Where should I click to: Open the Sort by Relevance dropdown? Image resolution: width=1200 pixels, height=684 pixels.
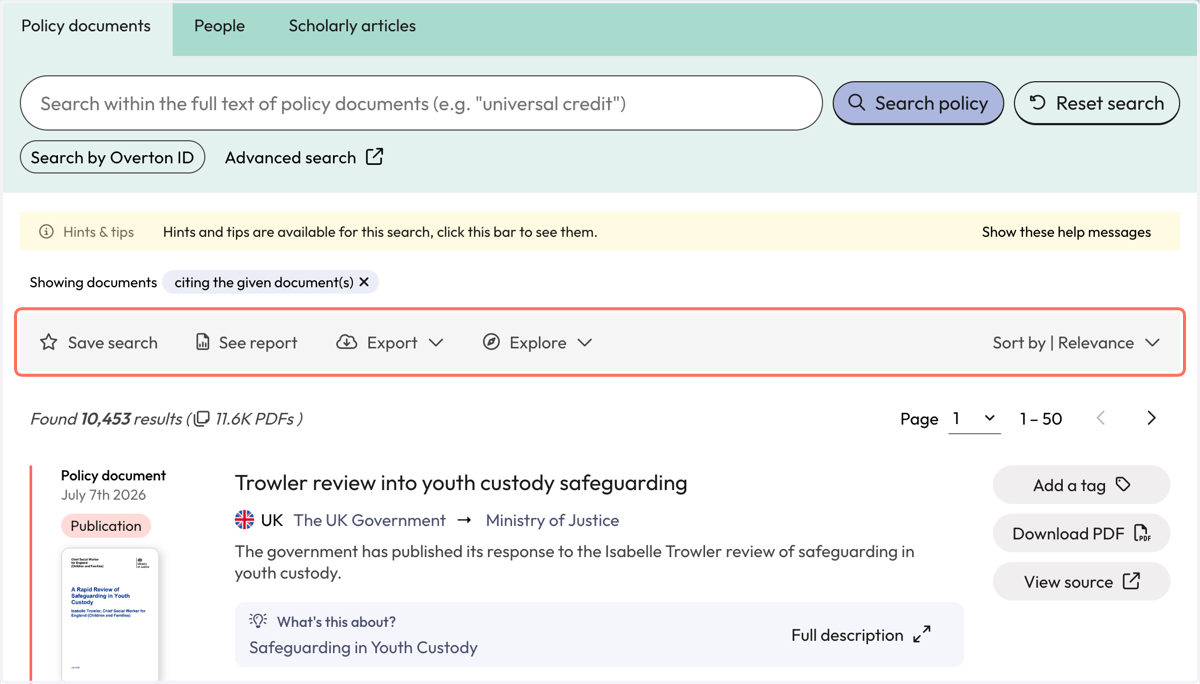[x=1076, y=342]
